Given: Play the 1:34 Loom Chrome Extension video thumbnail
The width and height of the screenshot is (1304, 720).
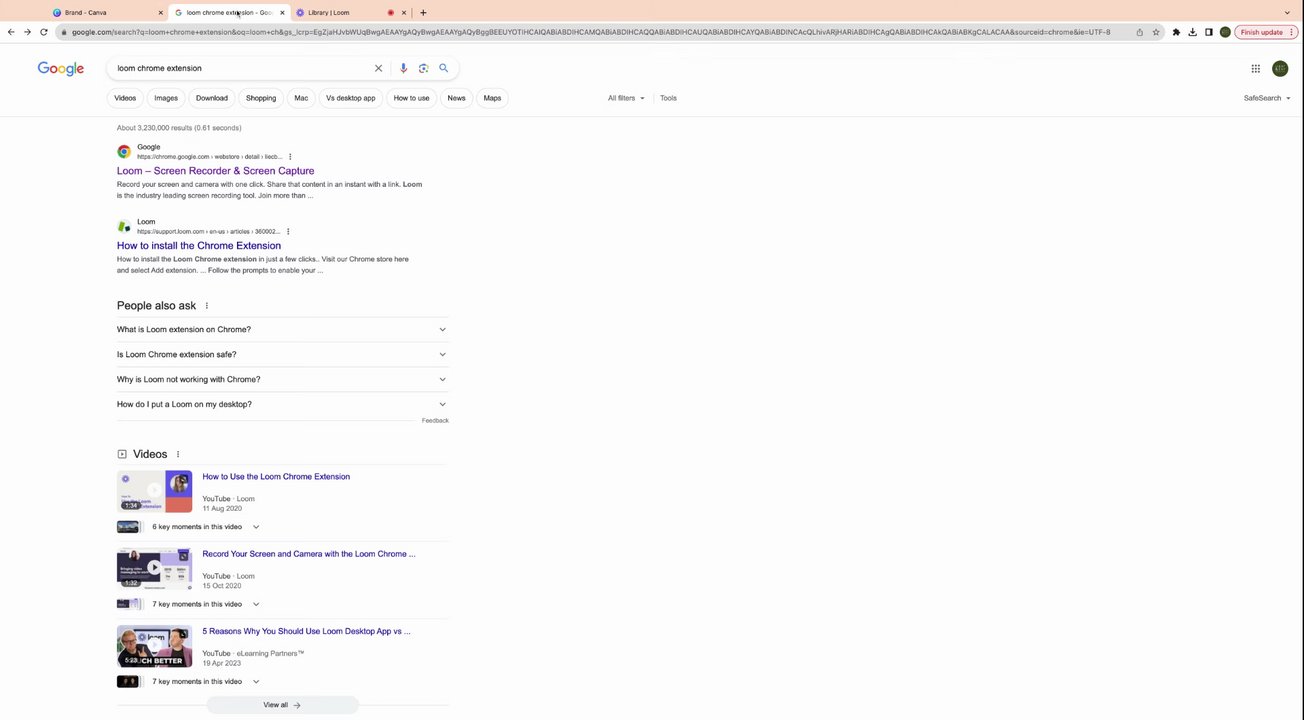Looking at the screenshot, I should point(154,491).
